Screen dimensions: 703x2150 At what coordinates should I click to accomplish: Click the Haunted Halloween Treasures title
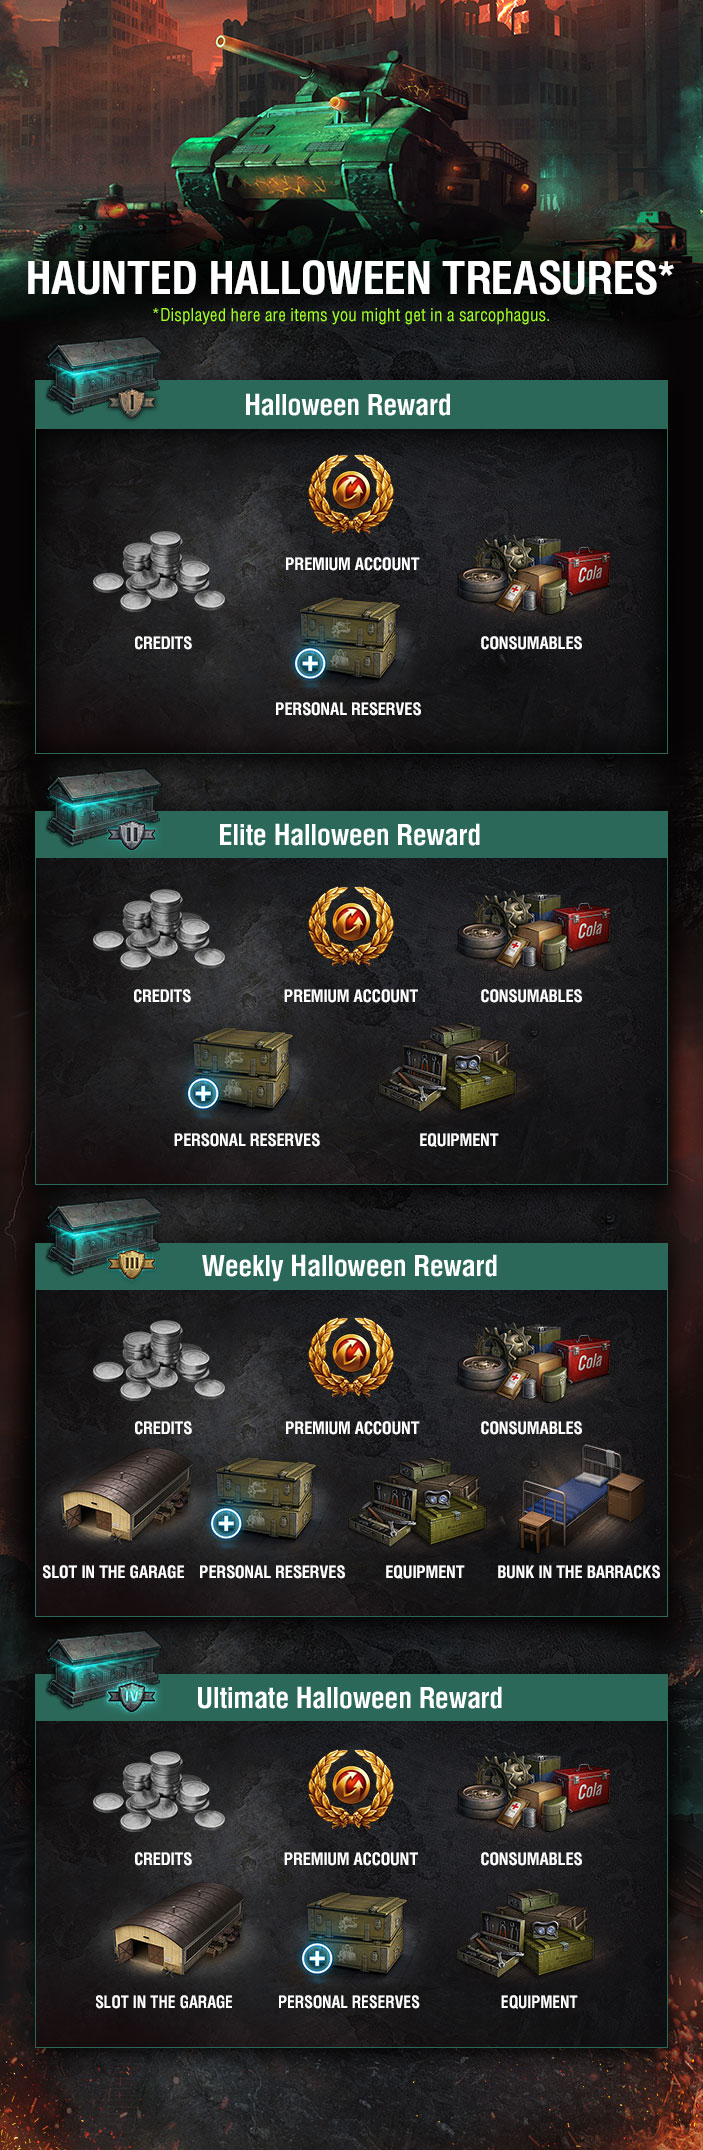(350, 278)
